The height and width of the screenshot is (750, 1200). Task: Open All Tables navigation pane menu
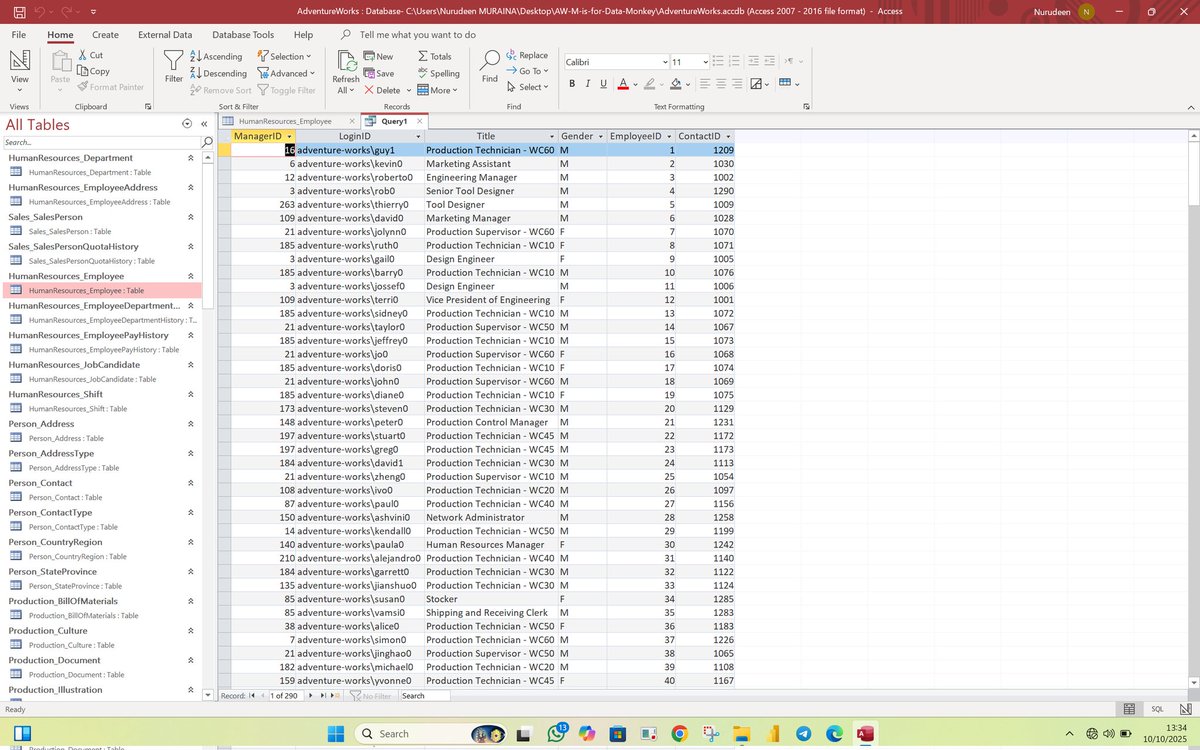click(187, 124)
